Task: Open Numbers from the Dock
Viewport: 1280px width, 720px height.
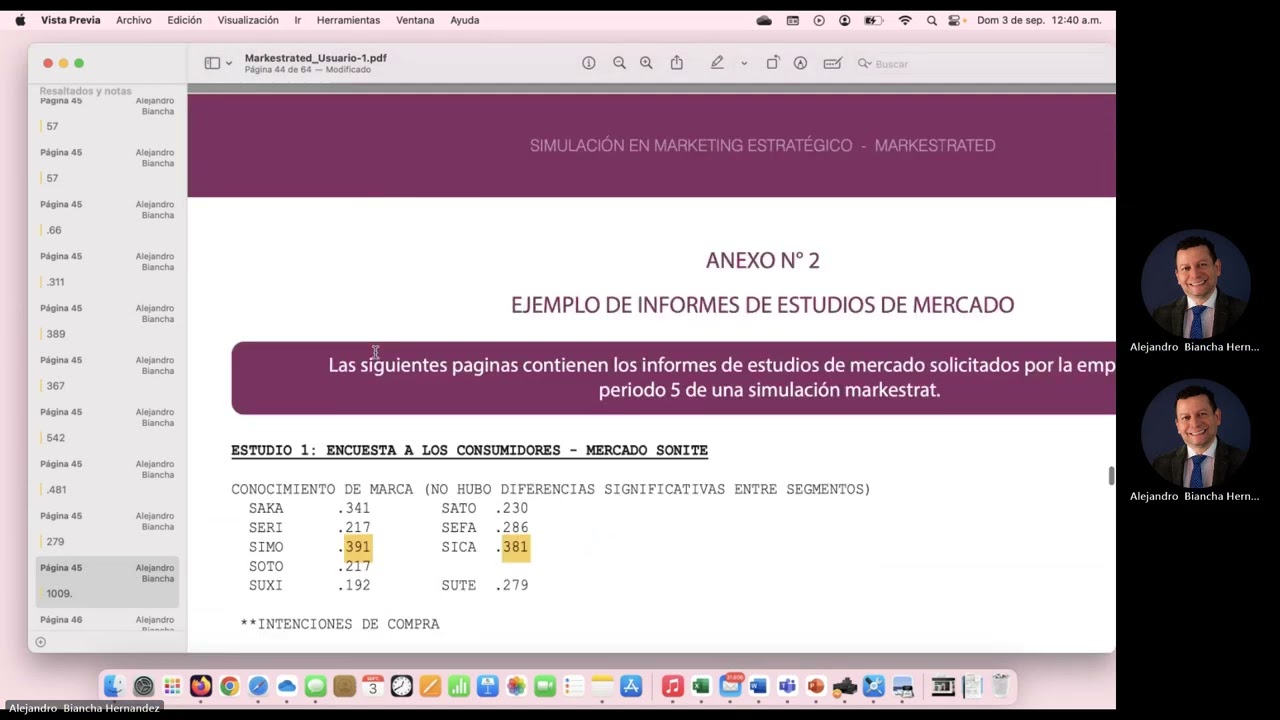Action: pyautogui.click(x=459, y=686)
